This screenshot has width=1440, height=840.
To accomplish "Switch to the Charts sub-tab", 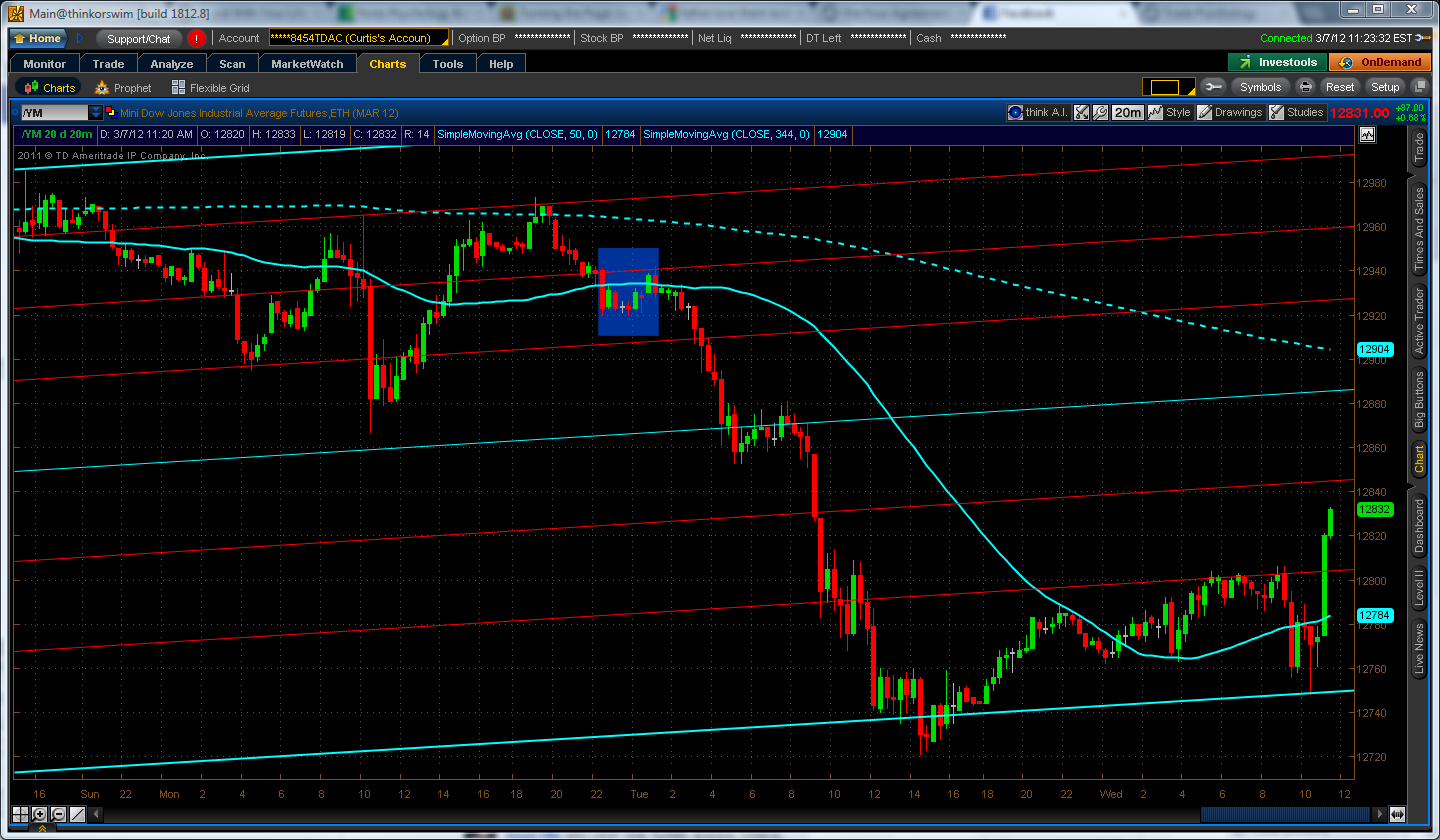I will click(x=49, y=88).
